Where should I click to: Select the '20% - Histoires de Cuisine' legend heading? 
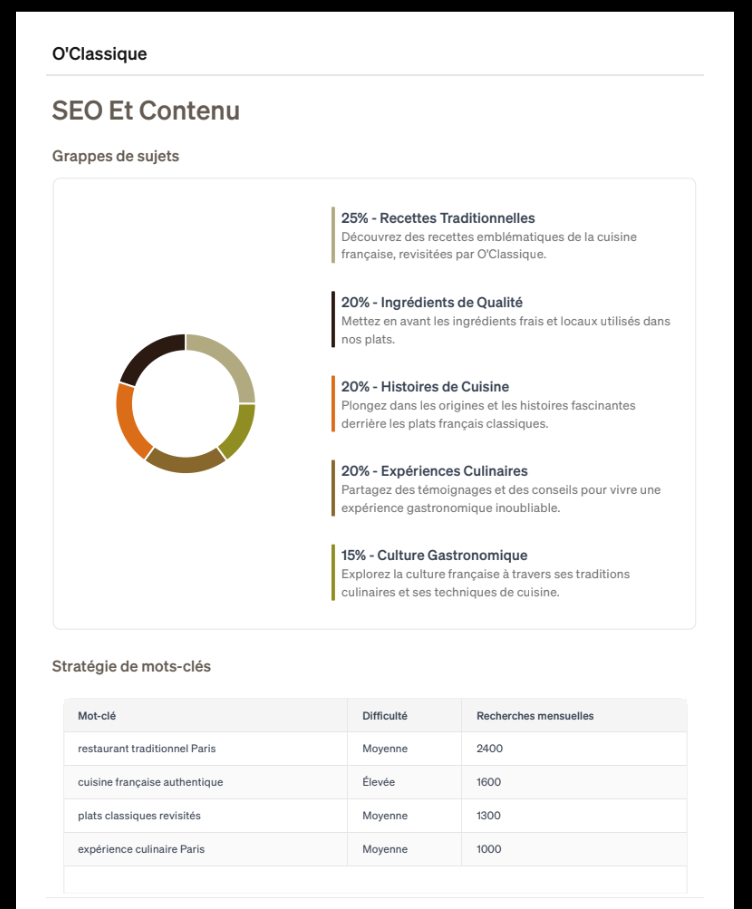425,387
